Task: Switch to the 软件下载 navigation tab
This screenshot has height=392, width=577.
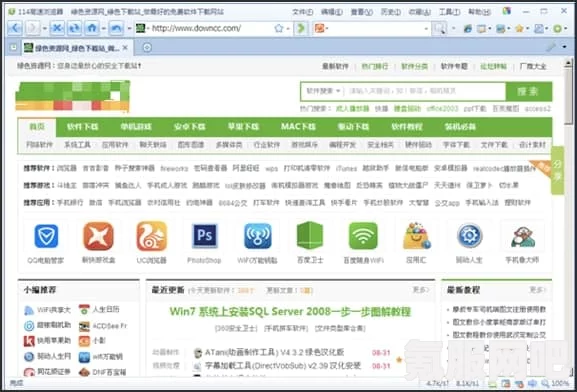Action: 82,127
